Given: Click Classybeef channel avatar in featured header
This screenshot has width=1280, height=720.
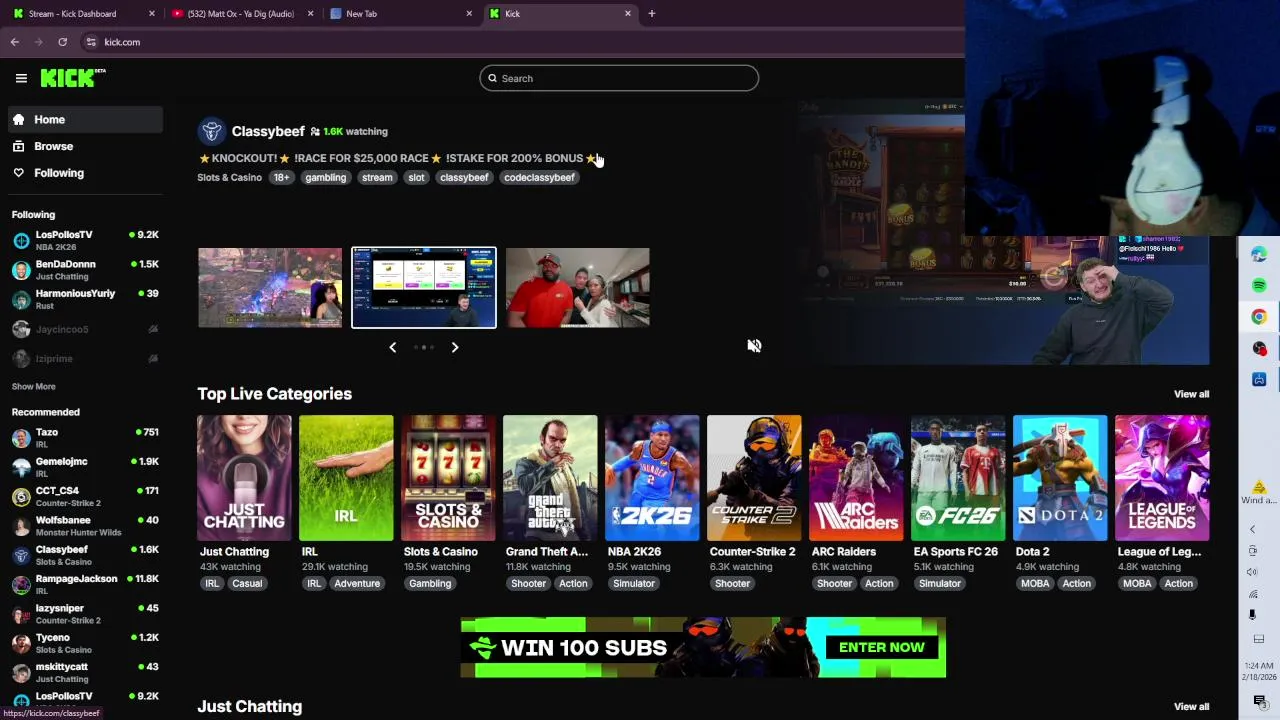Looking at the screenshot, I should (211, 131).
